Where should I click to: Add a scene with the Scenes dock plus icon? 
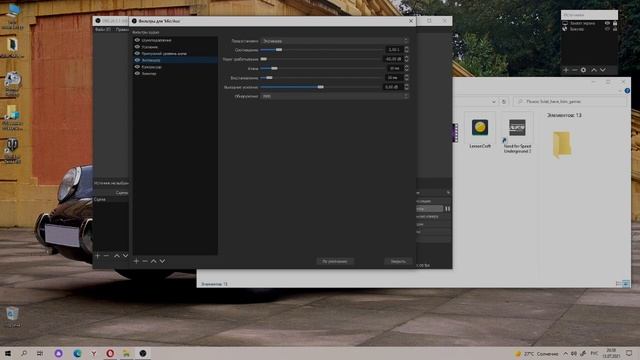coord(98,256)
